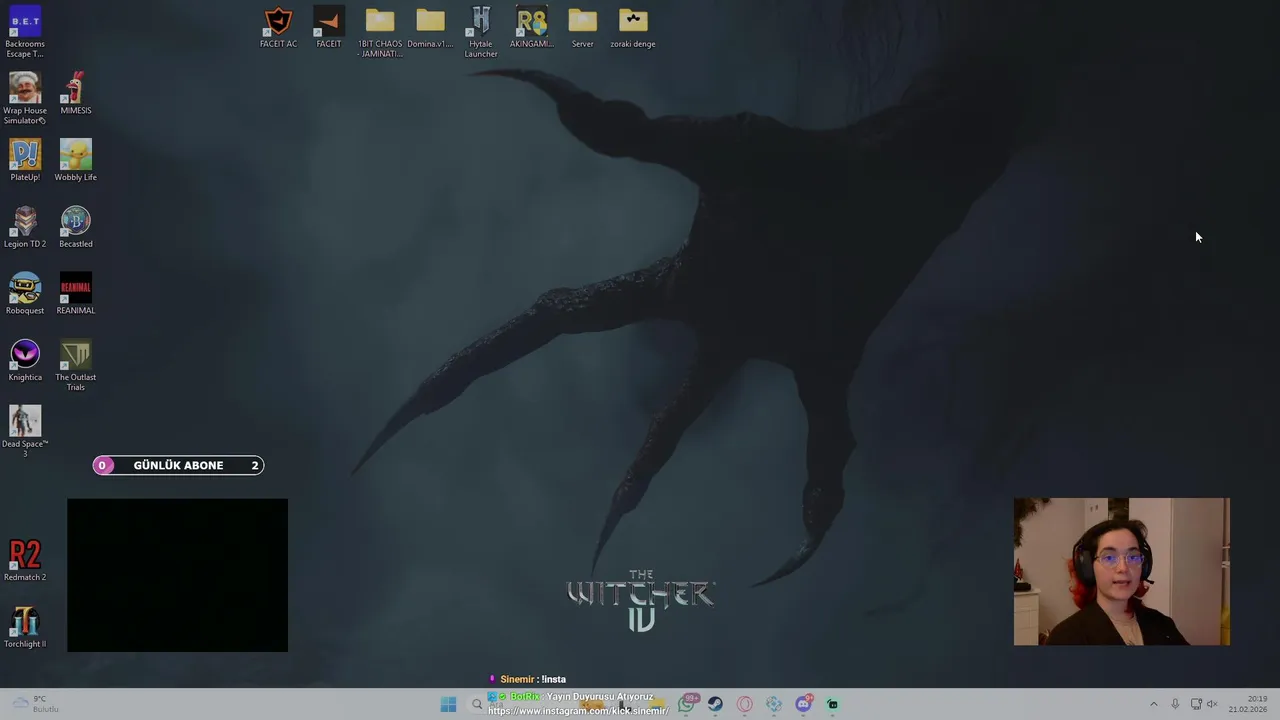
Task: Select the AKINGAMI R8 shortcut
Action: click(x=532, y=27)
